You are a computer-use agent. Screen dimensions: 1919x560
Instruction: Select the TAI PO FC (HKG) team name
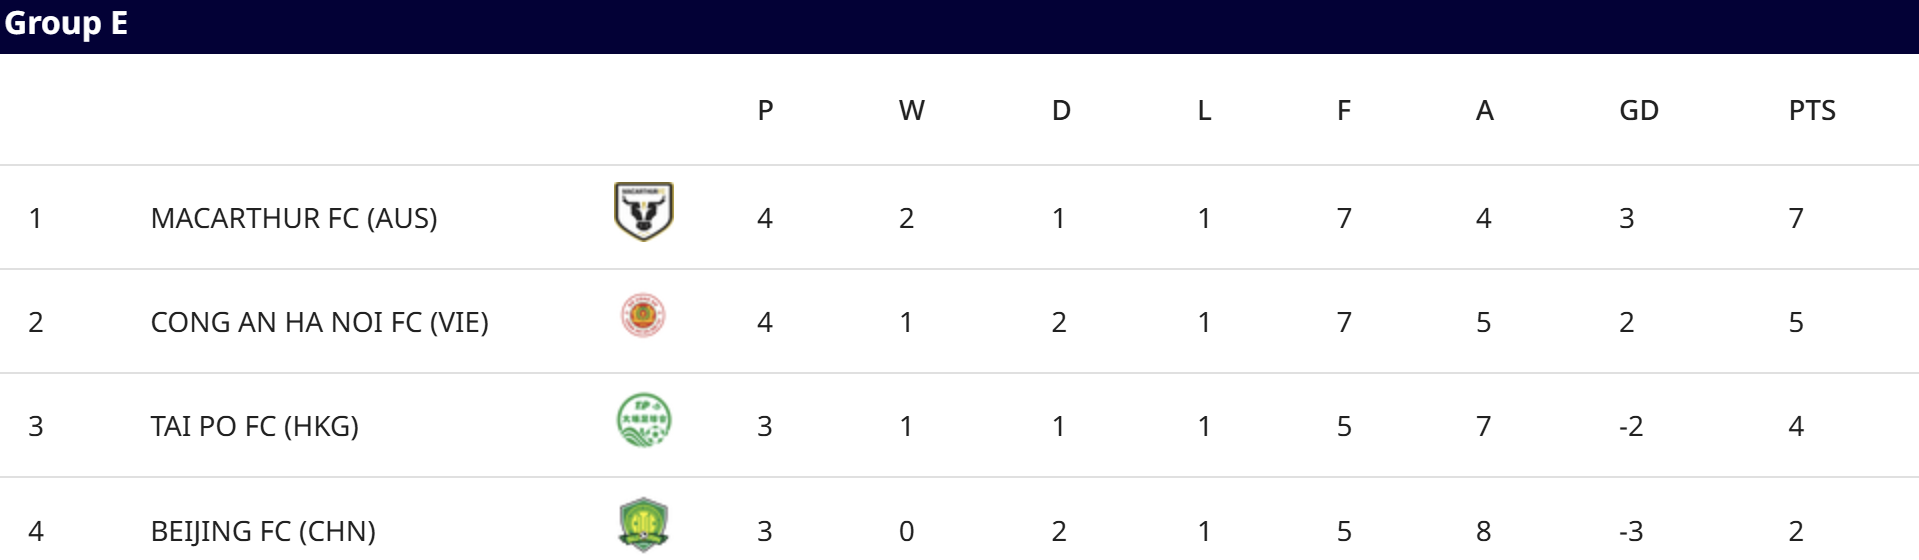(254, 426)
